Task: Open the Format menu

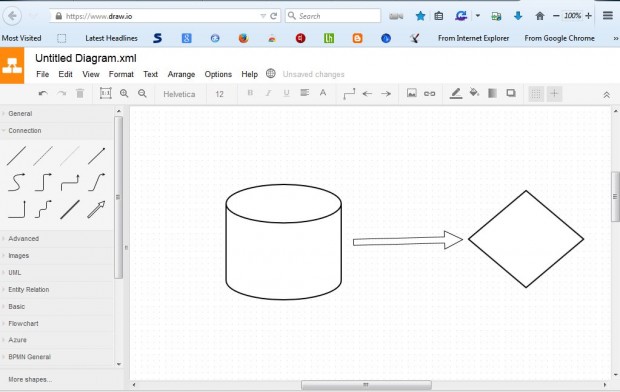Action: (x=121, y=74)
